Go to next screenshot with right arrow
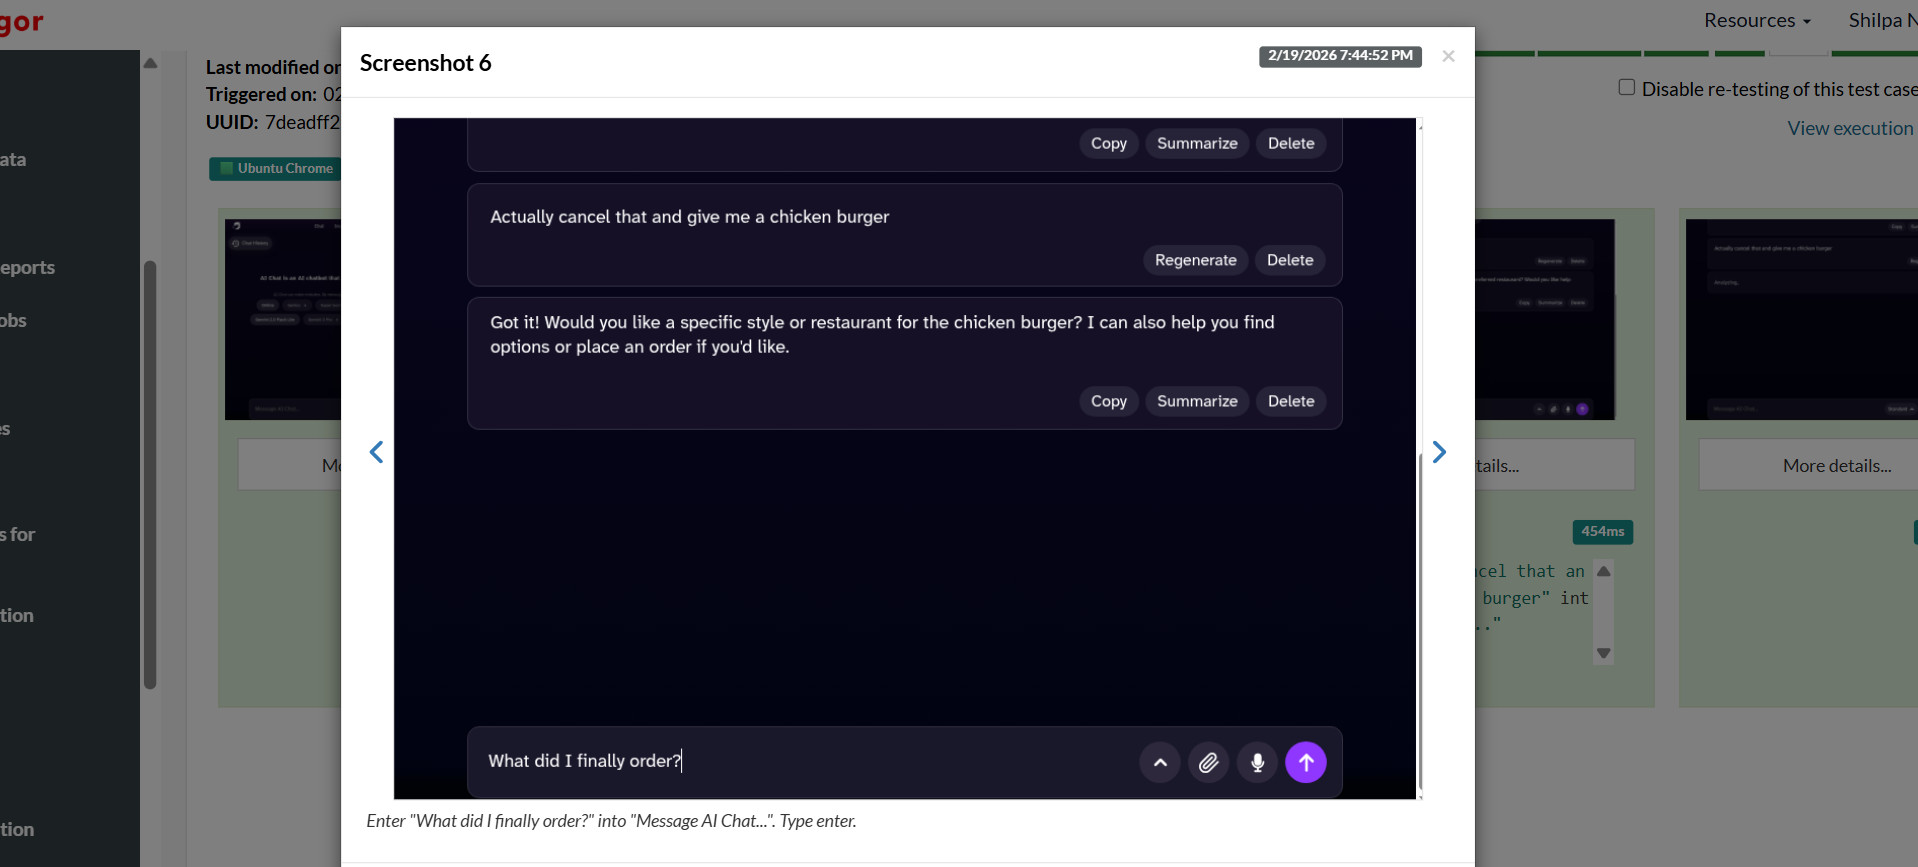Viewport: 1918px width, 867px height. click(1439, 452)
